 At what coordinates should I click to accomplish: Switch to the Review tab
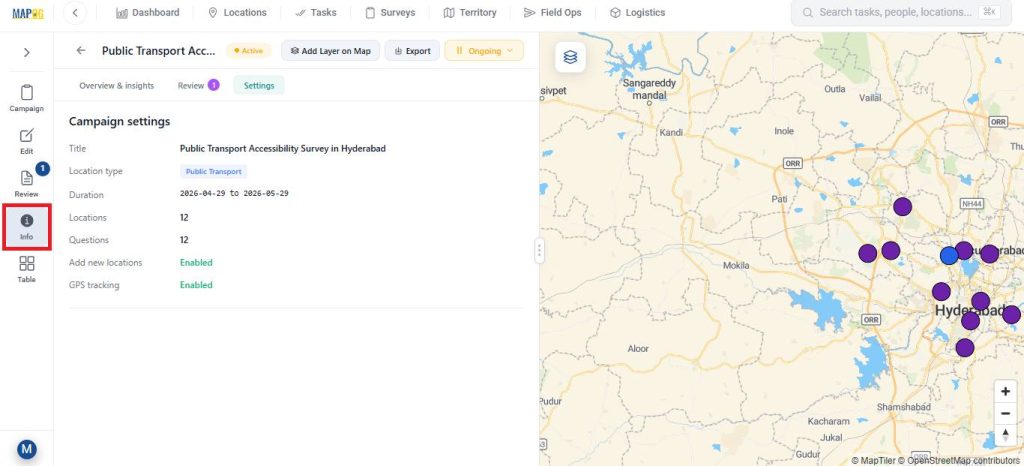pyautogui.click(x=199, y=85)
